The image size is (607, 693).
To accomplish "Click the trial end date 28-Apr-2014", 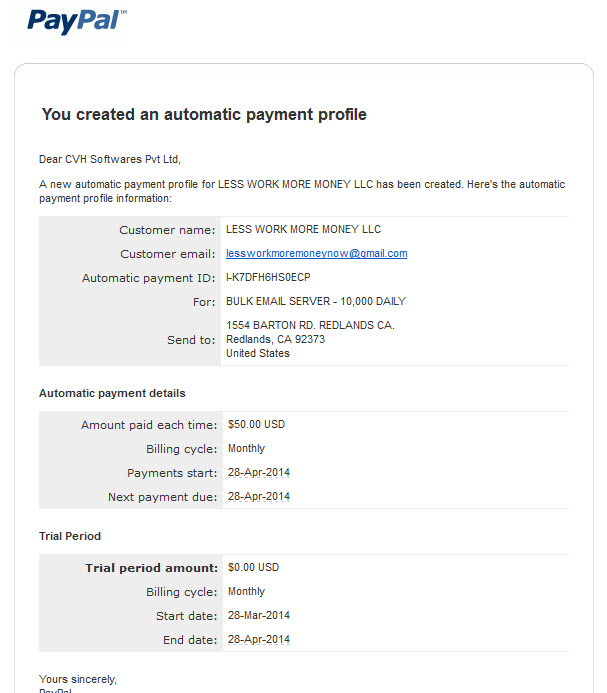I will point(259,639).
